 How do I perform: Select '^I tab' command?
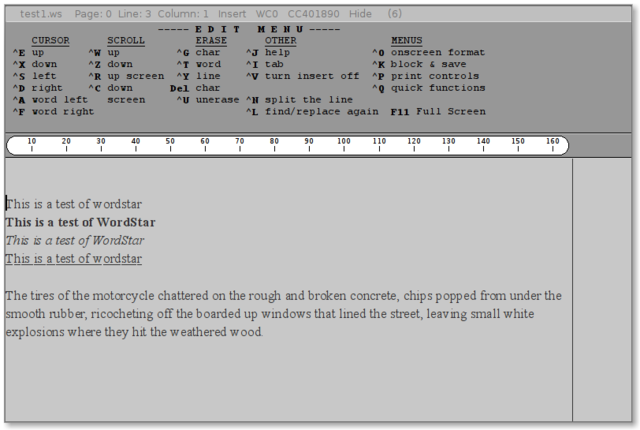264,64
